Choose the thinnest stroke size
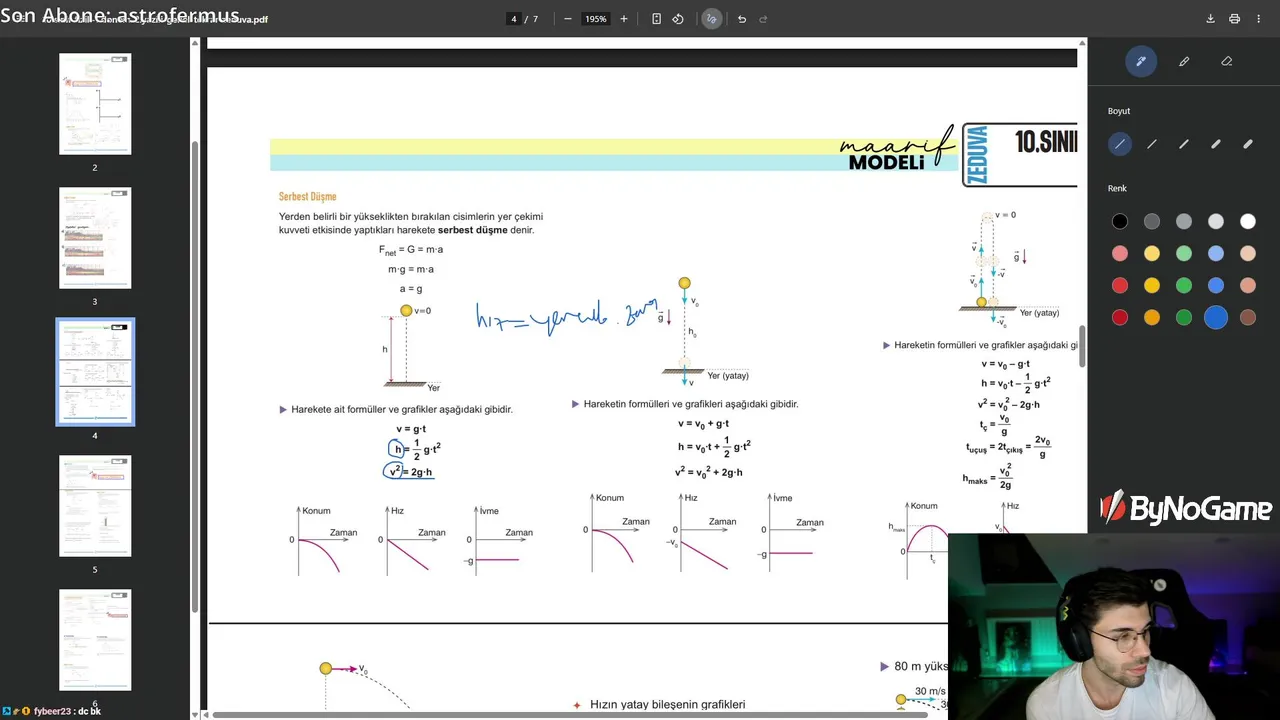The width and height of the screenshot is (1280, 720). click(1120, 144)
